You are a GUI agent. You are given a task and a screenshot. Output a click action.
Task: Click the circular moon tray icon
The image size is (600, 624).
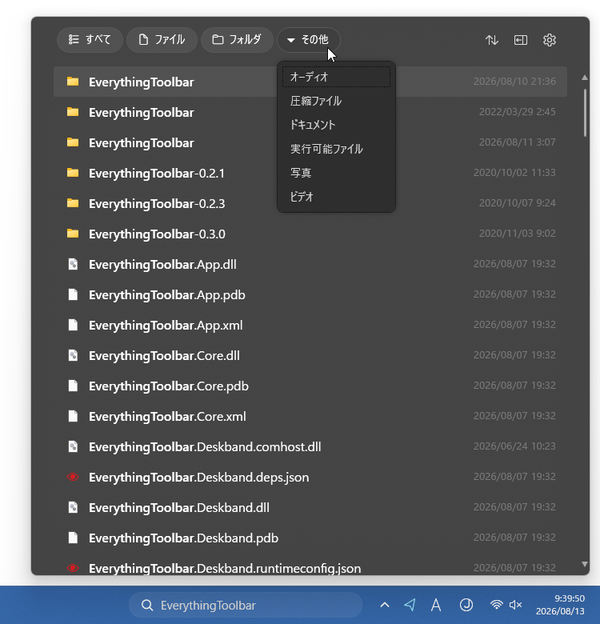466,605
